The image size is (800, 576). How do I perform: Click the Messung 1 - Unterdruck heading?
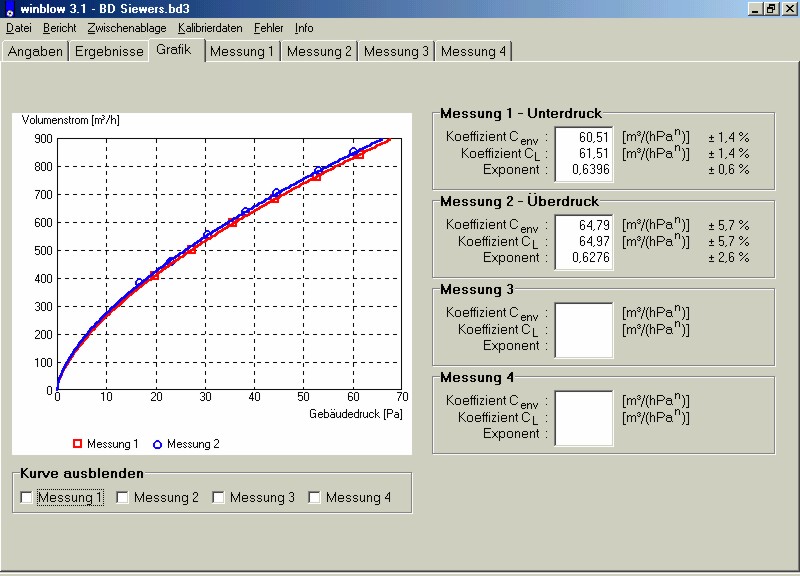pyautogui.click(x=521, y=113)
